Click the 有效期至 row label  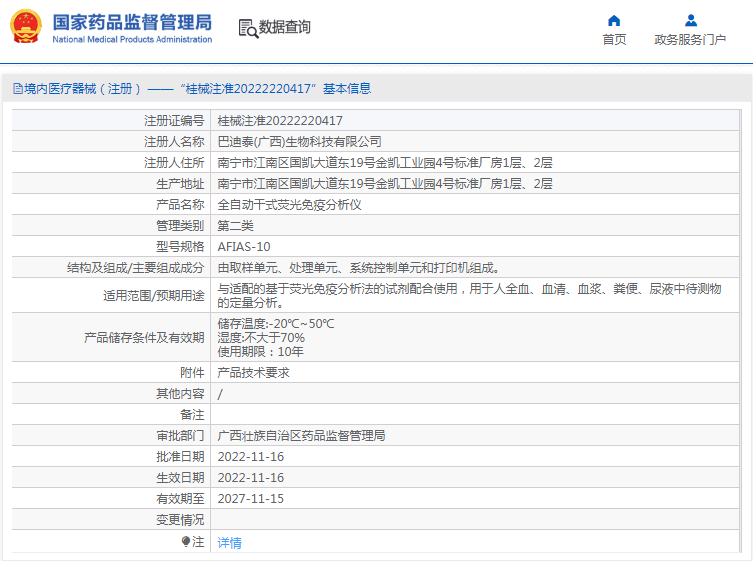(180, 499)
